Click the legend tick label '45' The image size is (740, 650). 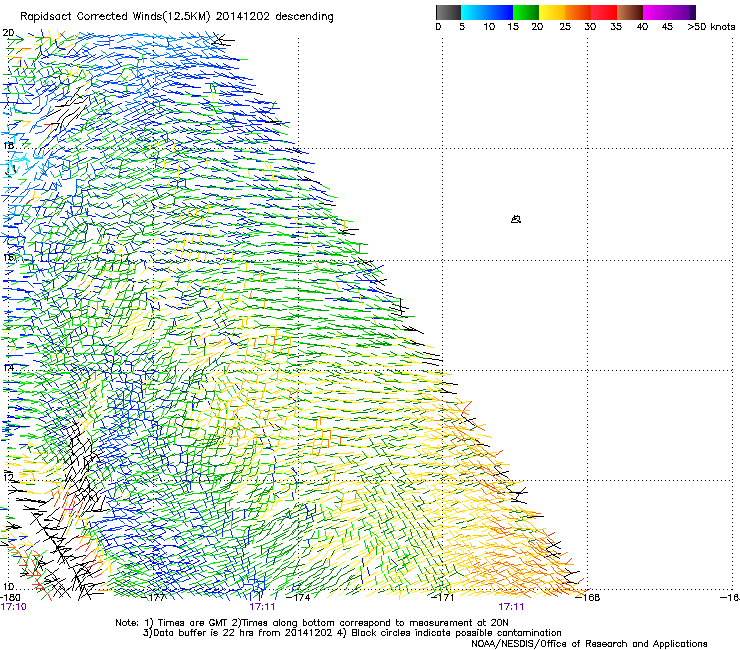click(667, 27)
